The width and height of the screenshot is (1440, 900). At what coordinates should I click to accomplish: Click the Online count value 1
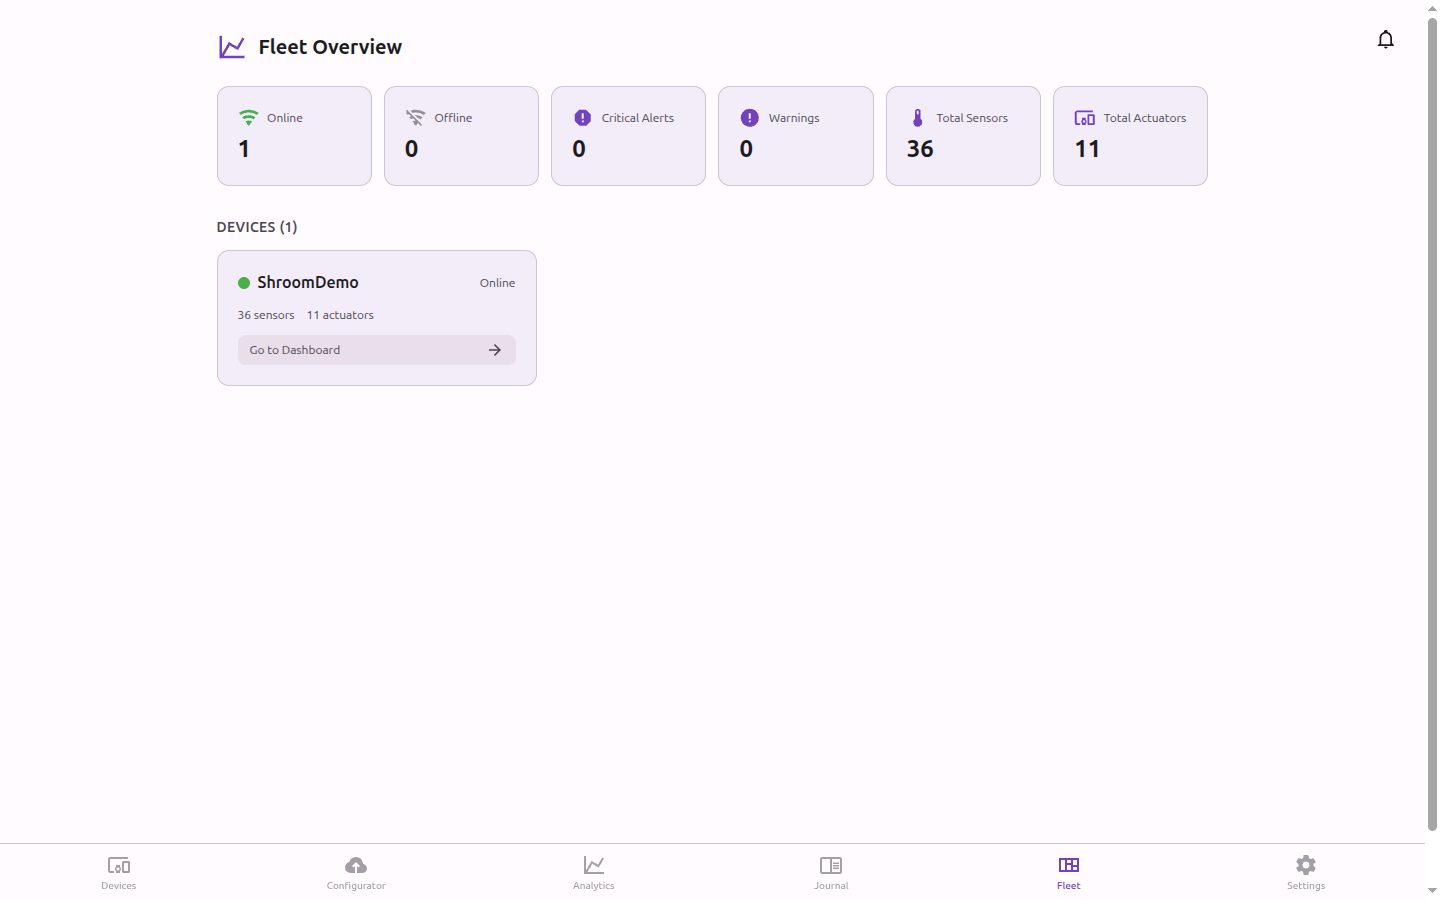244,149
